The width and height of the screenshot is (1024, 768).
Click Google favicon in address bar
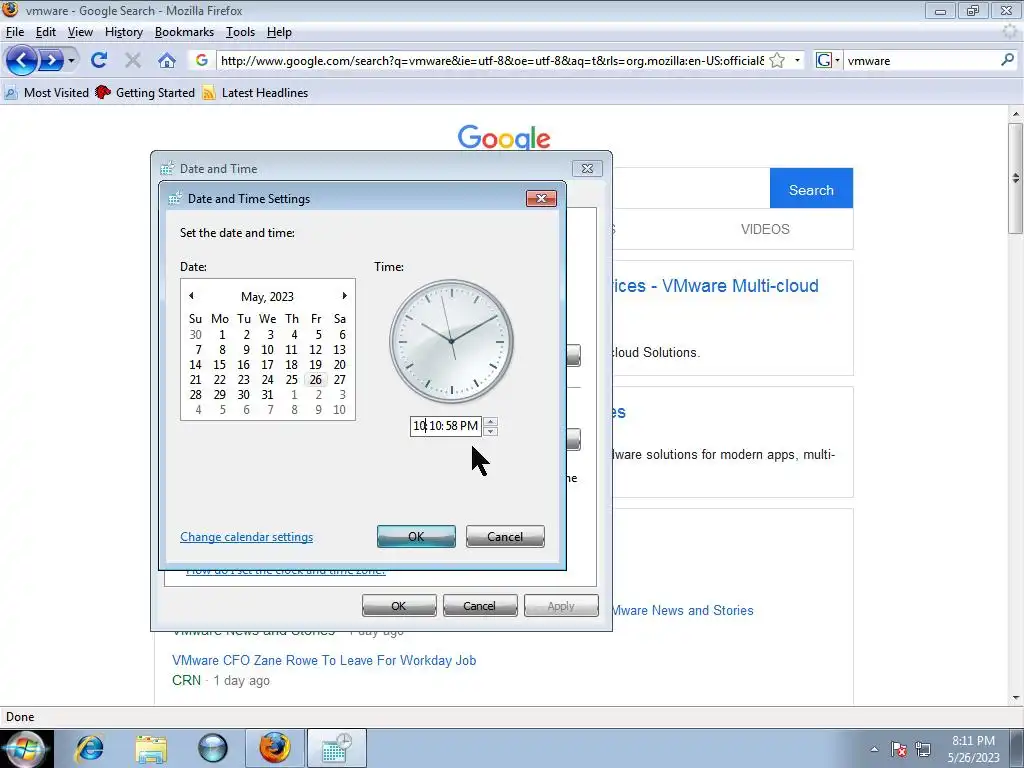click(201, 61)
